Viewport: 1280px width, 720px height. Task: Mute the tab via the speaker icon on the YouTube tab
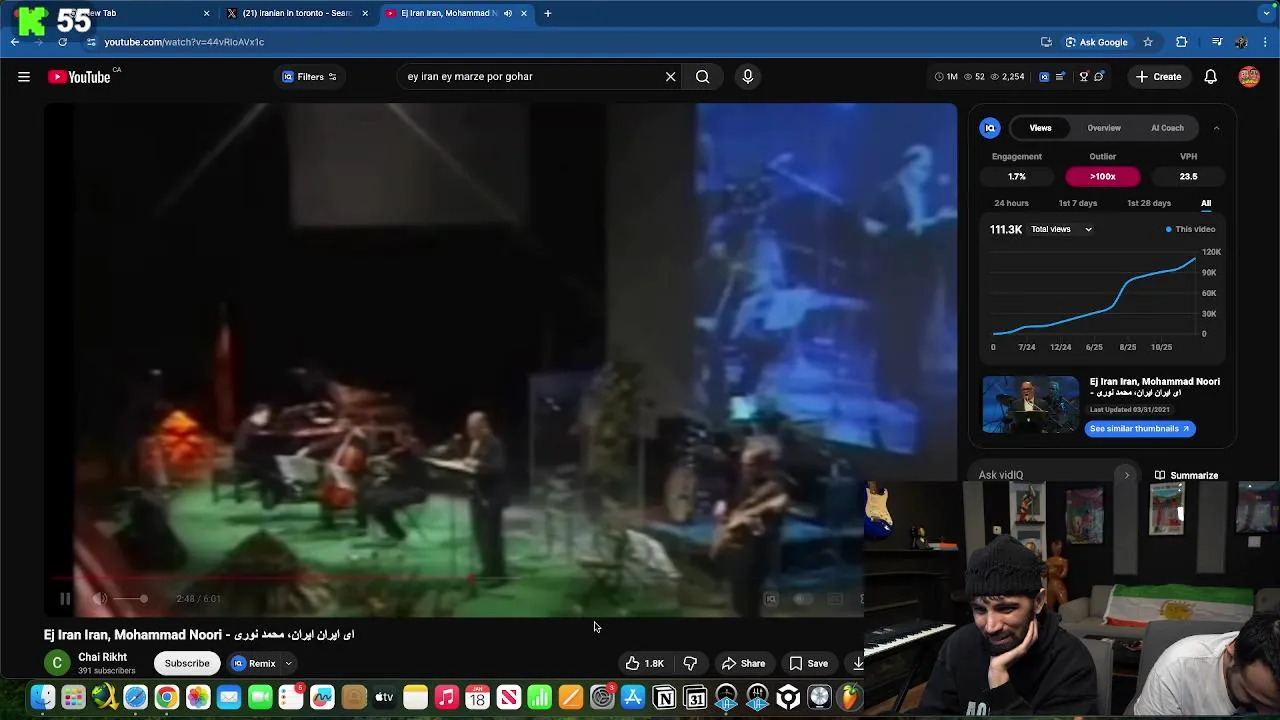click(508, 13)
